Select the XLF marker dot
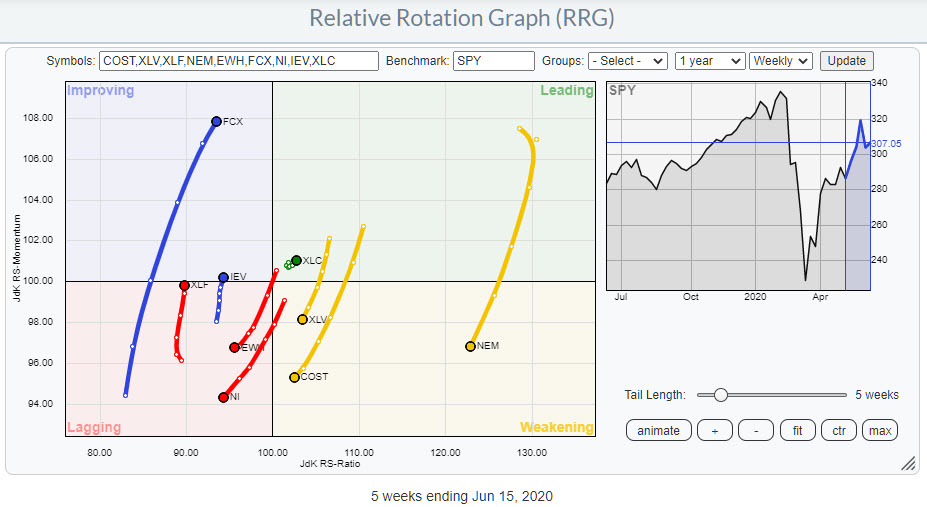This screenshot has width=927, height=507. tap(184, 285)
